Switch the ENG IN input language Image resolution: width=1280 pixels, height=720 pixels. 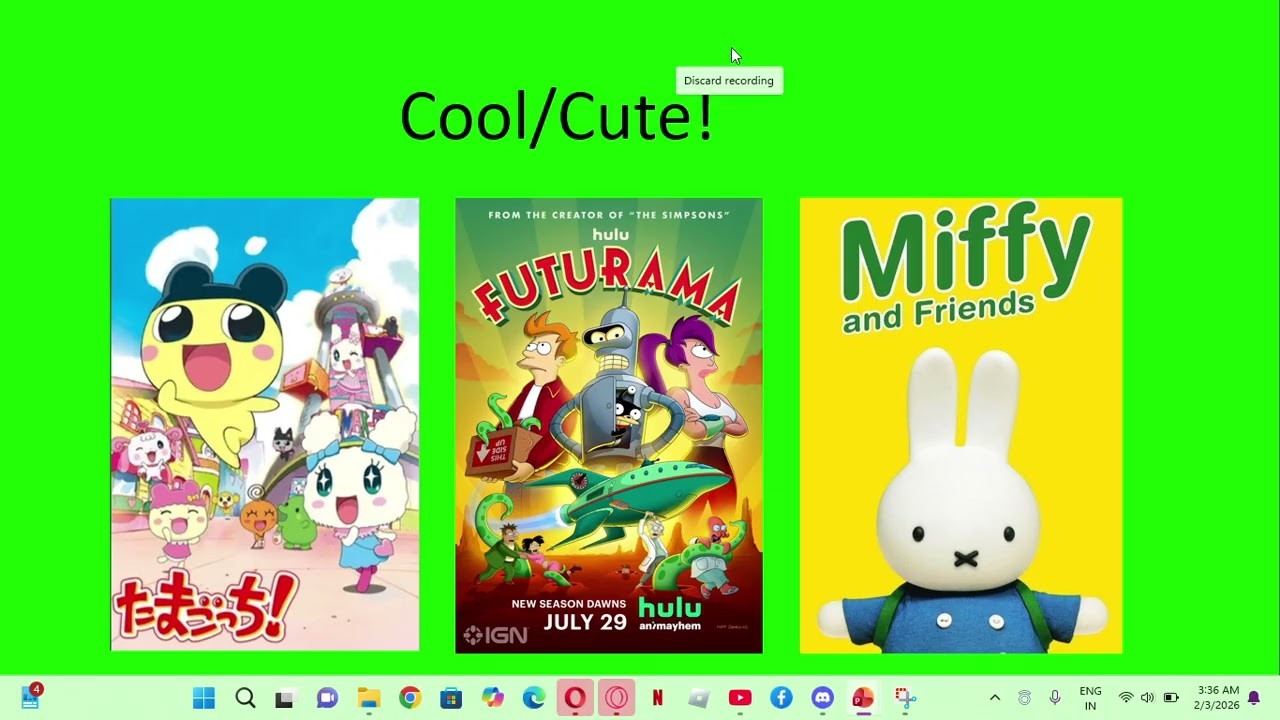[1091, 698]
